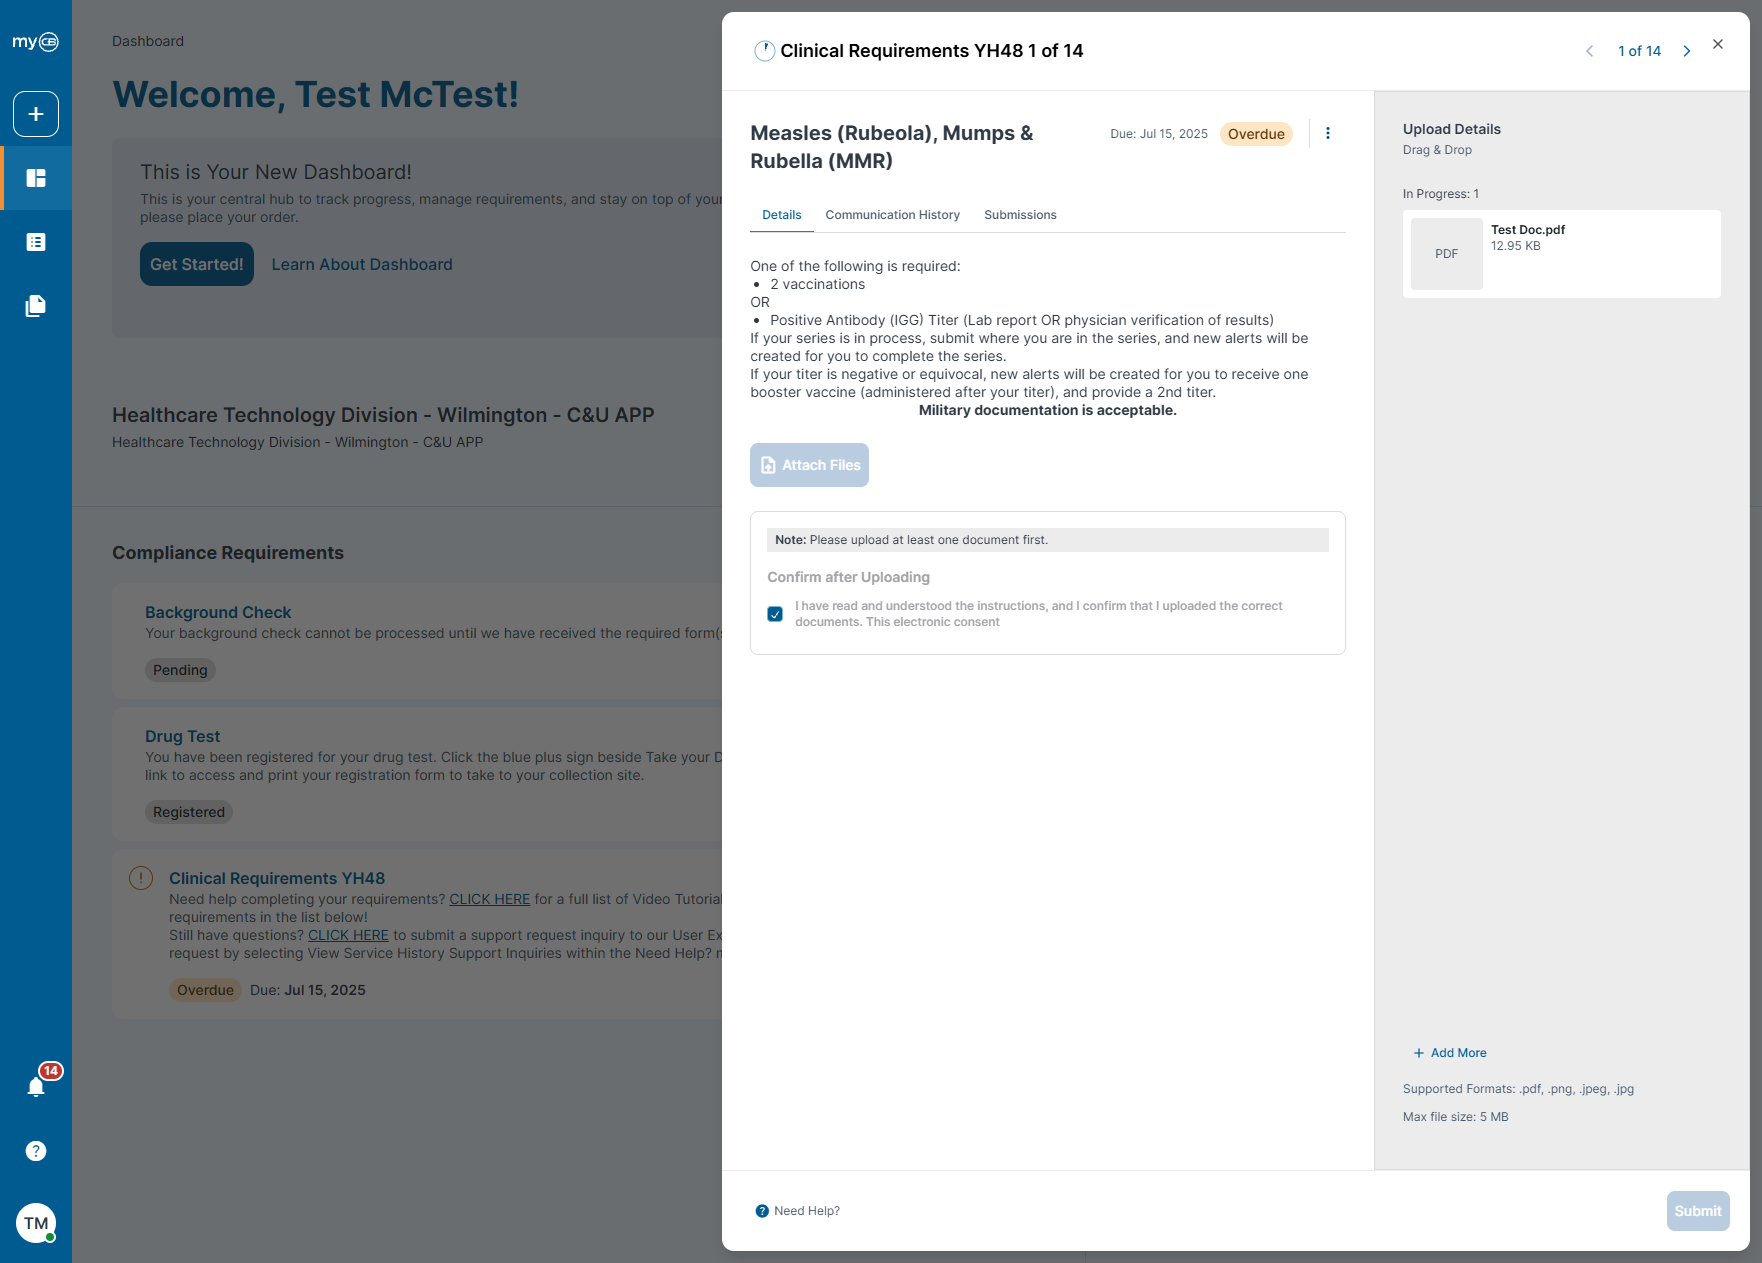The width and height of the screenshot is (1762, 1263).
Task: Open the dashboard grid icon in sidebar
Action: pos(36,178)
